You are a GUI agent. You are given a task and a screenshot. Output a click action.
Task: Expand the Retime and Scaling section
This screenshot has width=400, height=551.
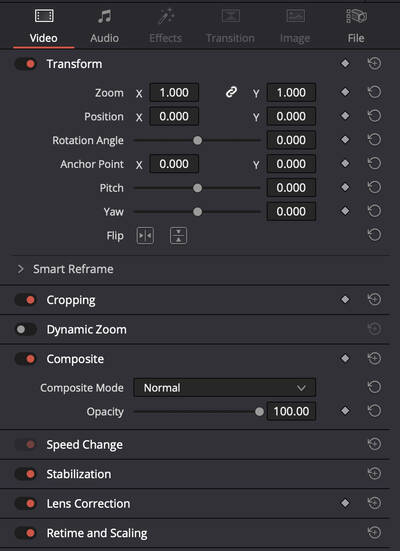click(97, 533)
